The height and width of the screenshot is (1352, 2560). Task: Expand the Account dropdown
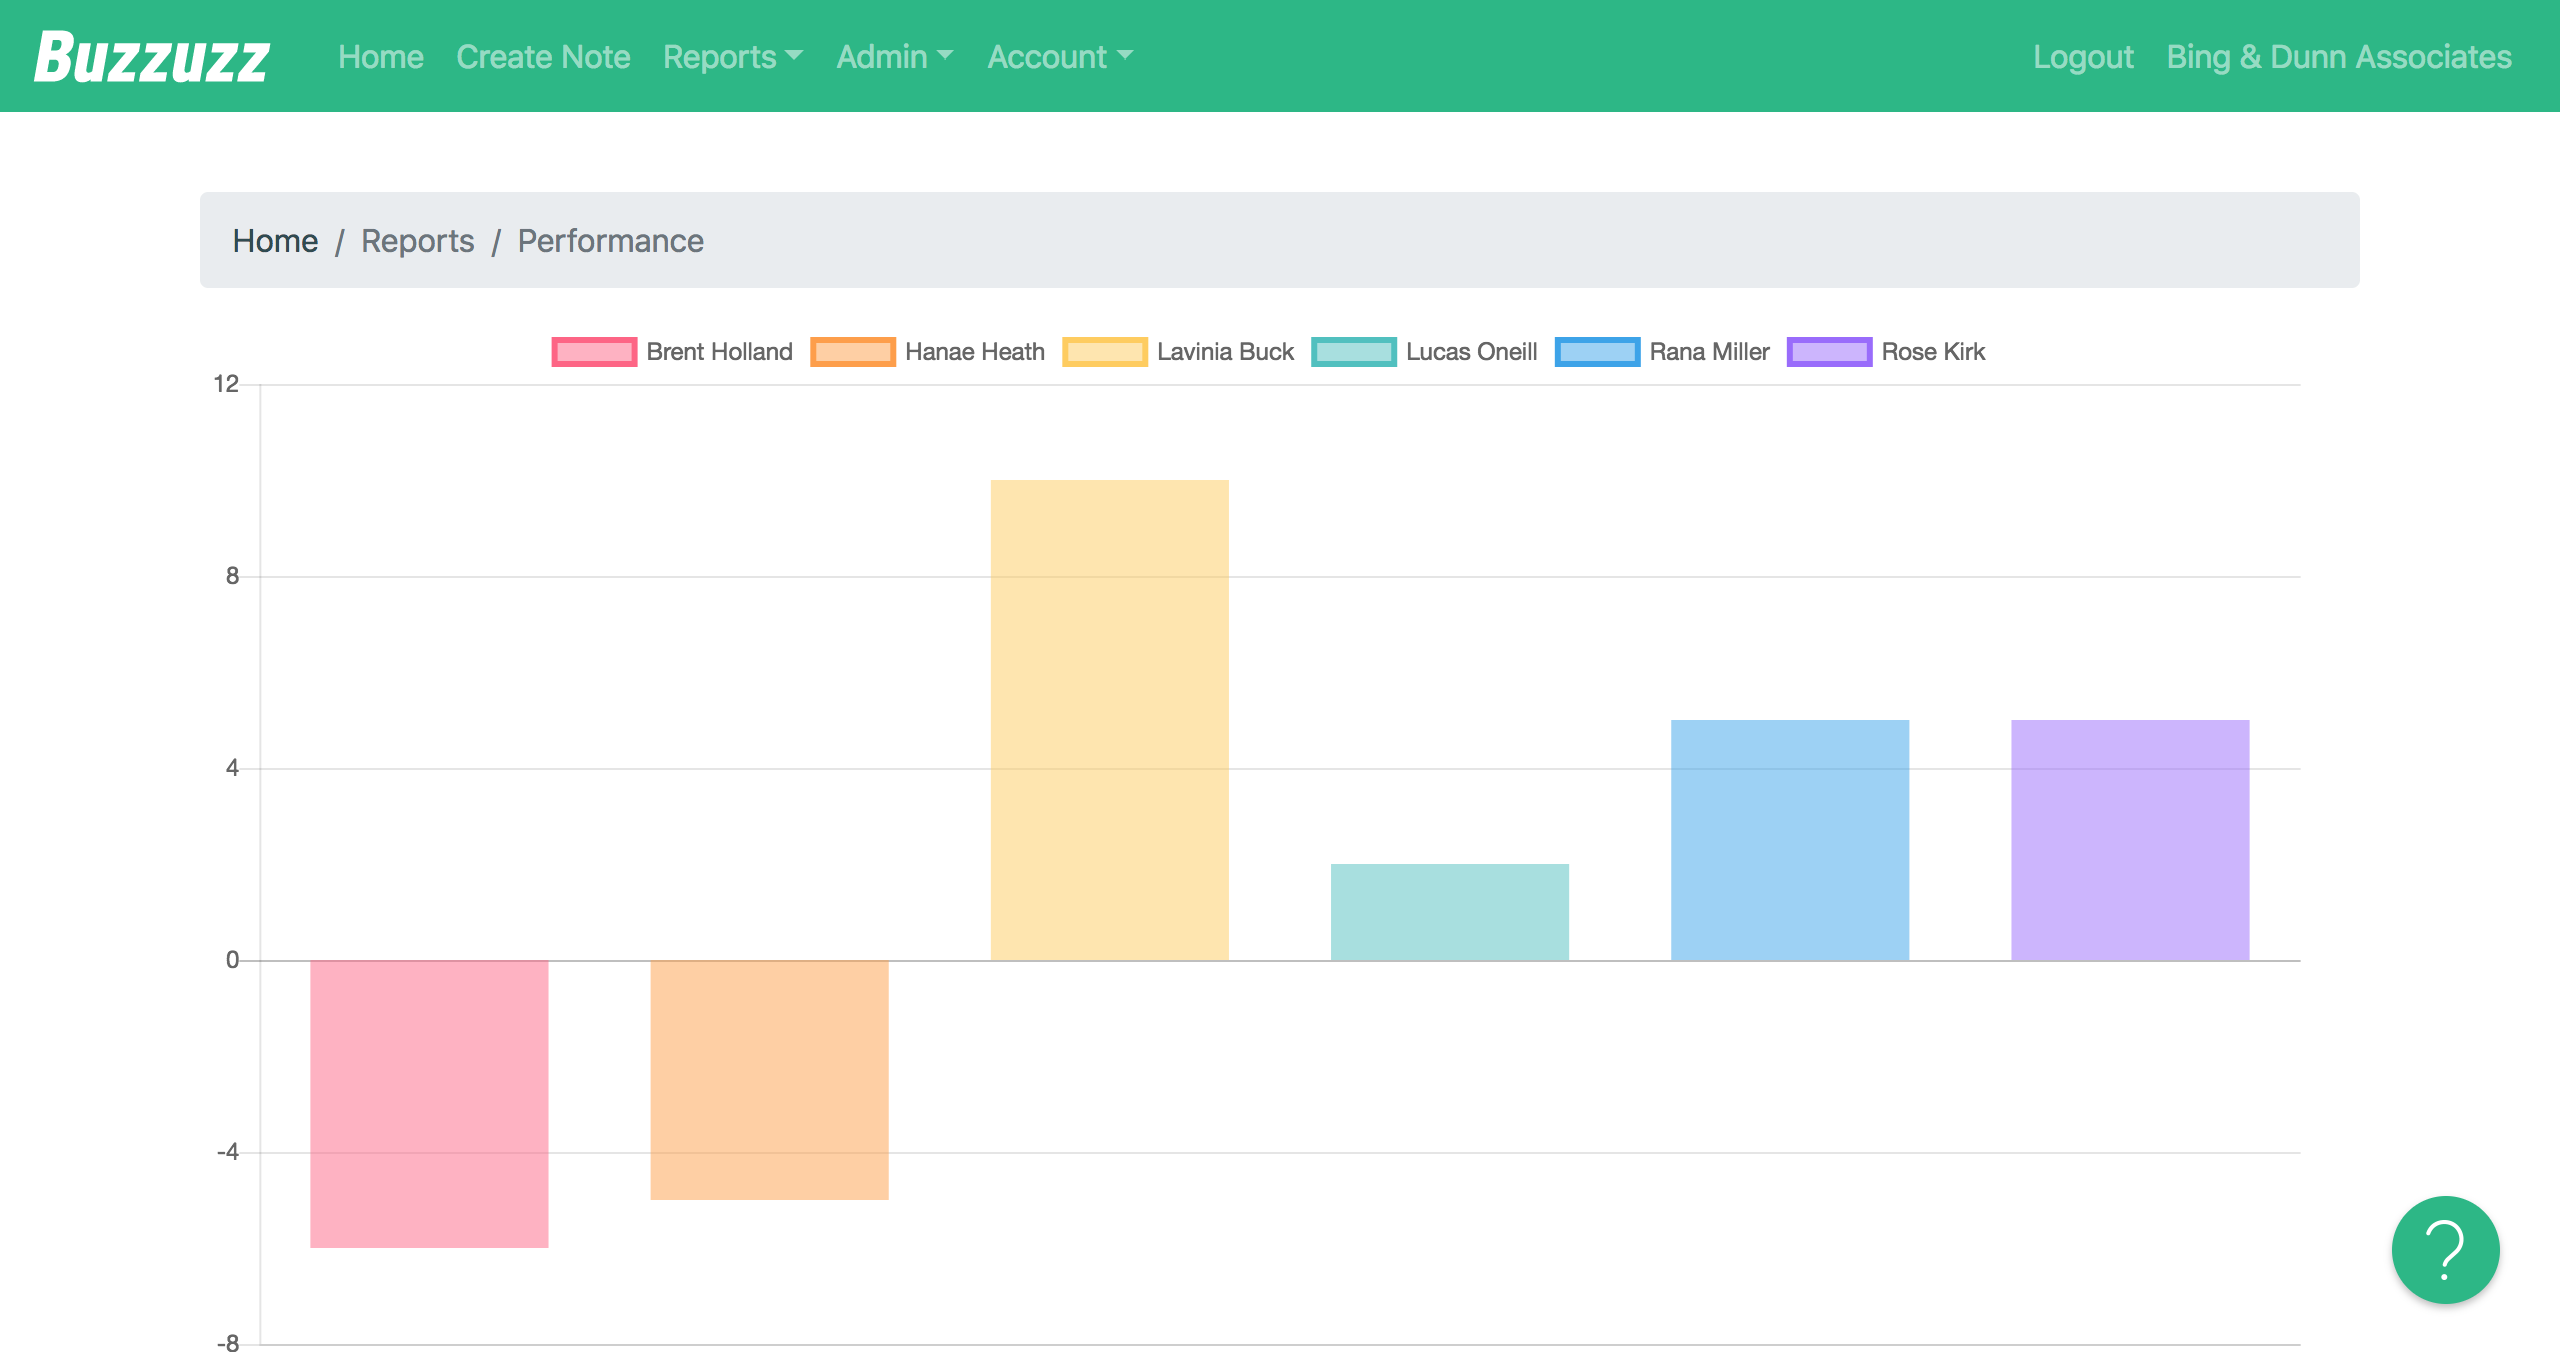[x=1059, y=57]
